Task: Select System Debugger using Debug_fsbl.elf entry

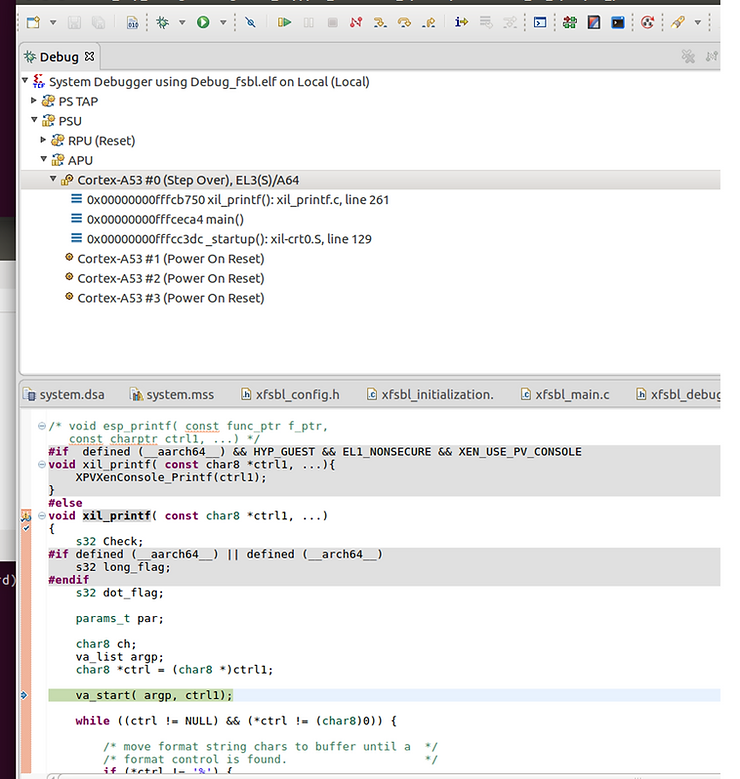Action: pyautogui.click(x=209, y=81)
